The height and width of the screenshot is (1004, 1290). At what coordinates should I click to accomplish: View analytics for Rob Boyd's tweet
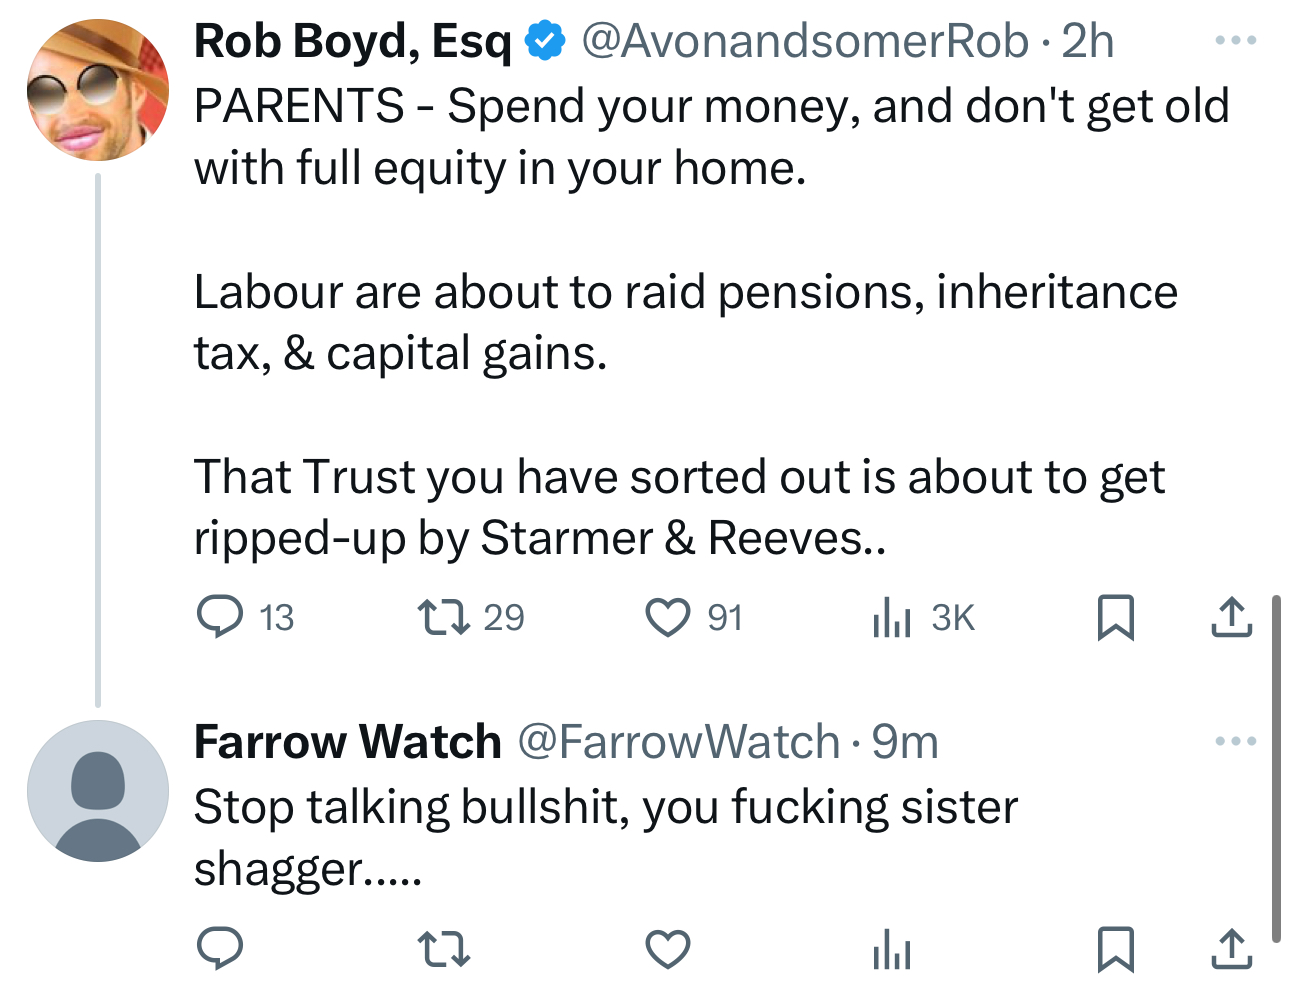891,617
